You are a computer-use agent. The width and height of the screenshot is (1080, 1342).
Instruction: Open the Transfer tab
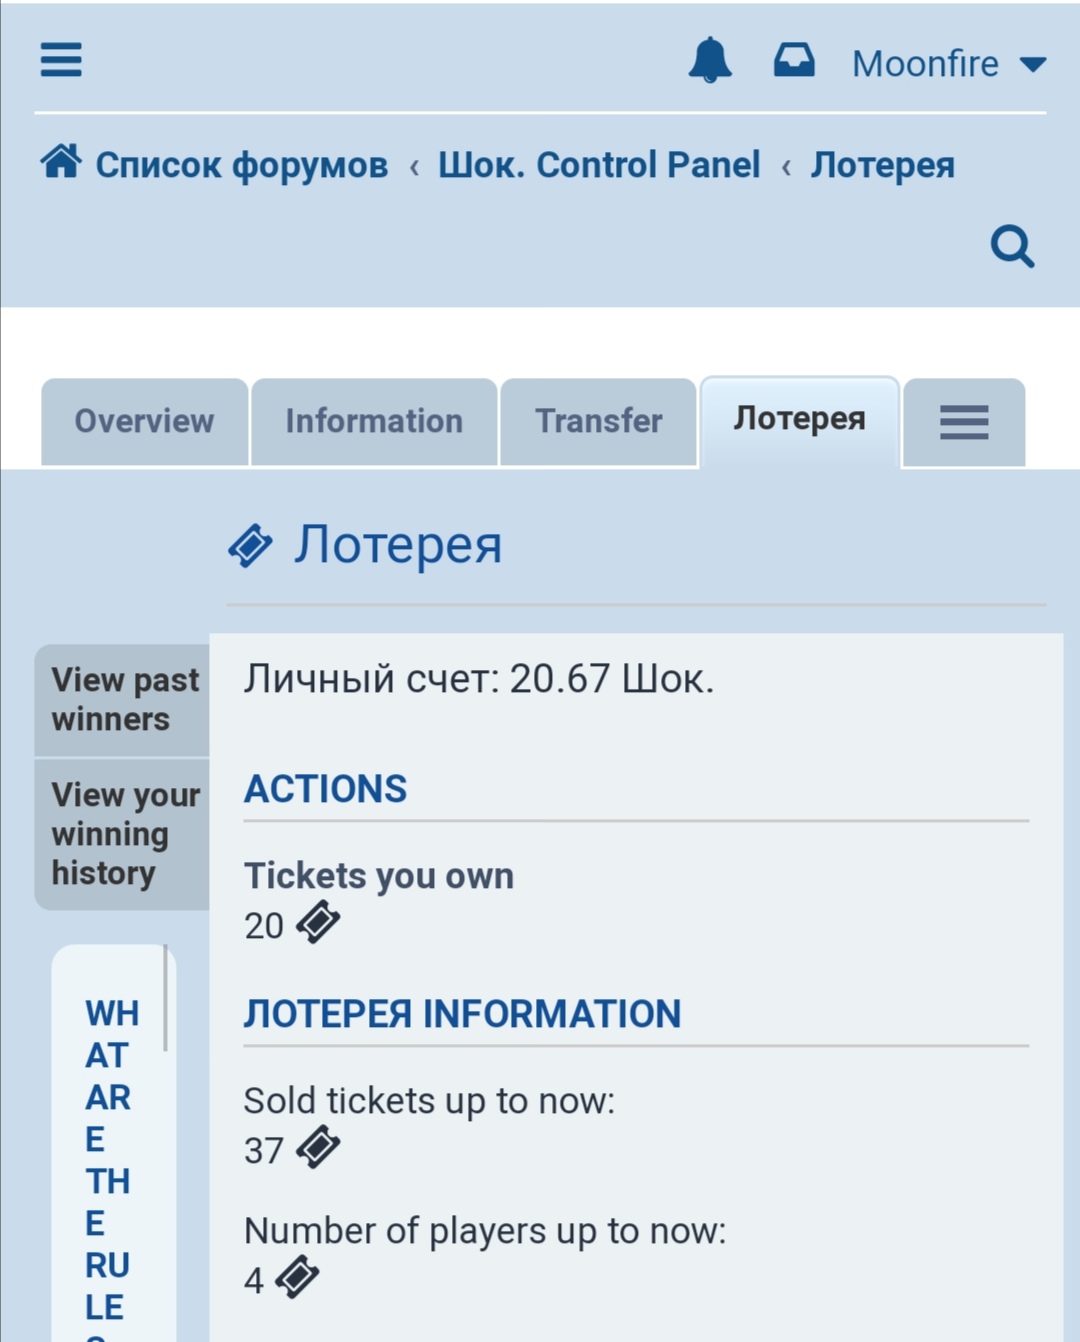[598, 421]
